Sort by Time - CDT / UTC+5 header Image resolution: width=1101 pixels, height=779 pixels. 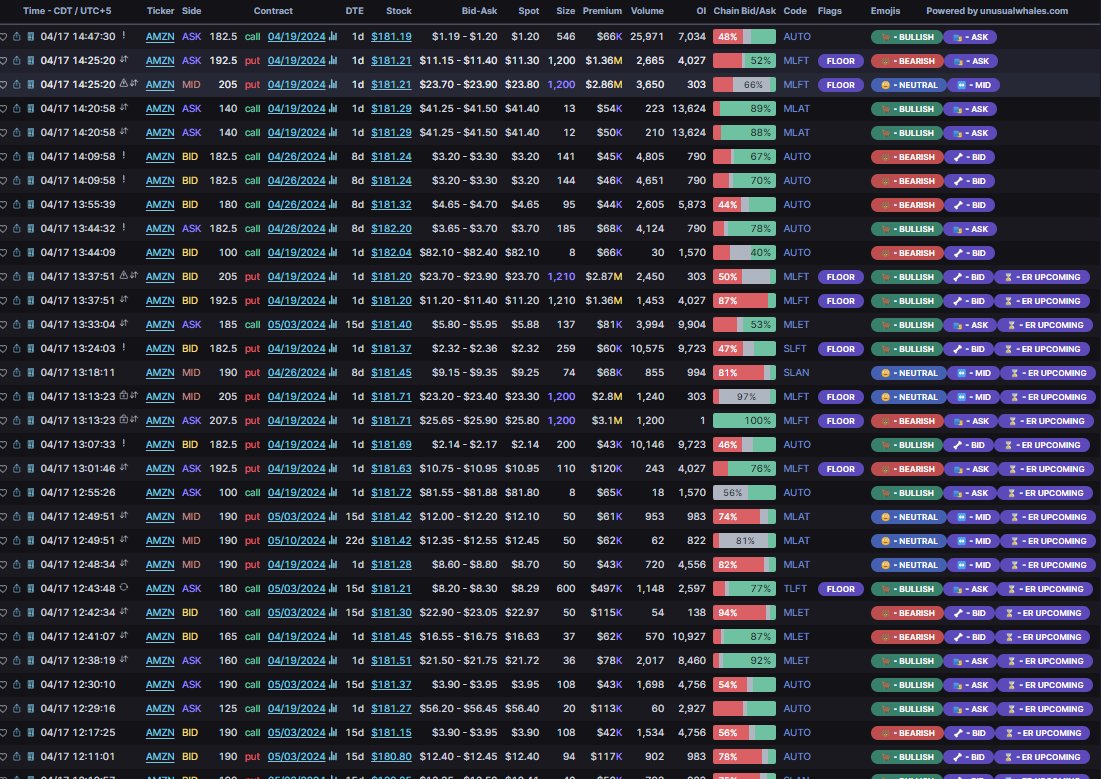click(67, 11)
